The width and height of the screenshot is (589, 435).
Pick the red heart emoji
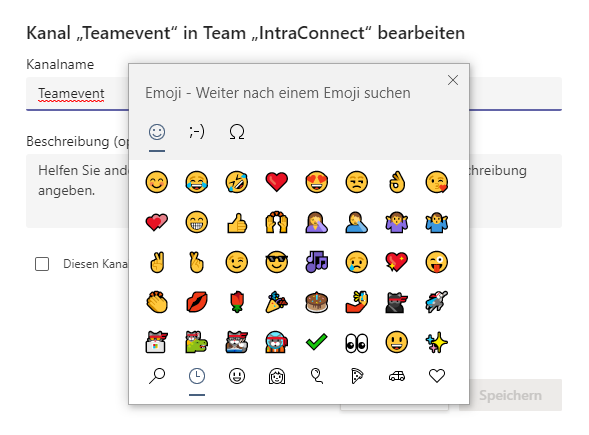[276, 182]
